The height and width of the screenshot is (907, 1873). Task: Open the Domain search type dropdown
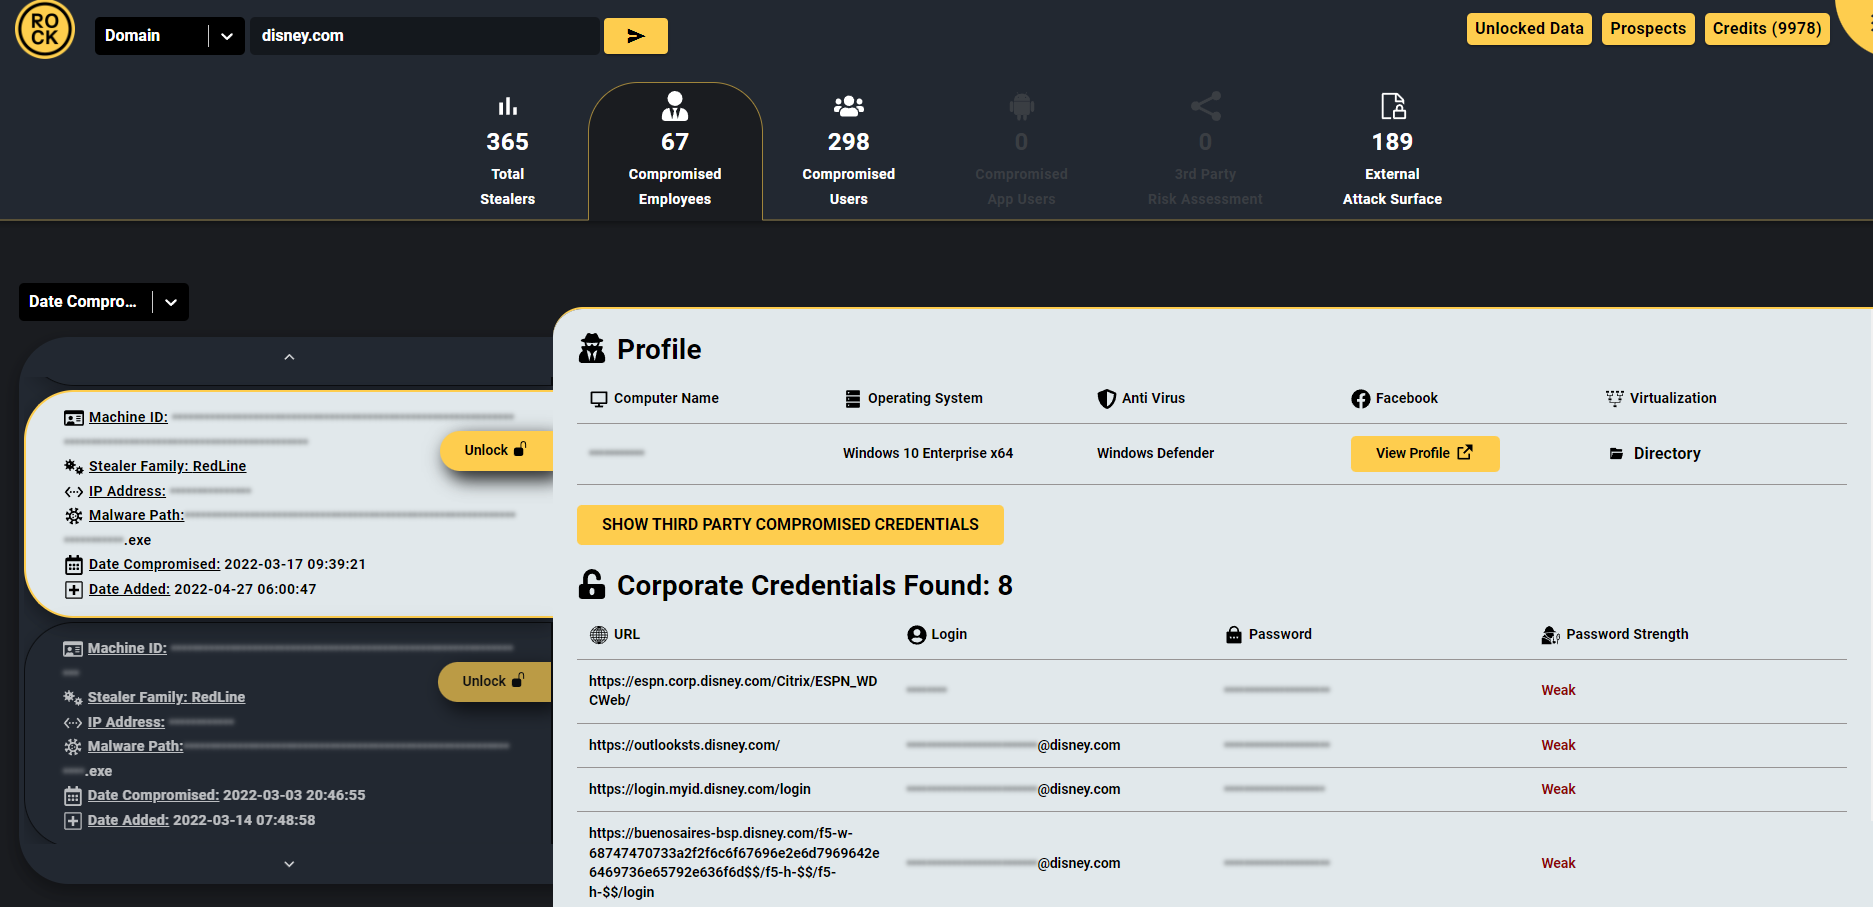coord(170,36)
